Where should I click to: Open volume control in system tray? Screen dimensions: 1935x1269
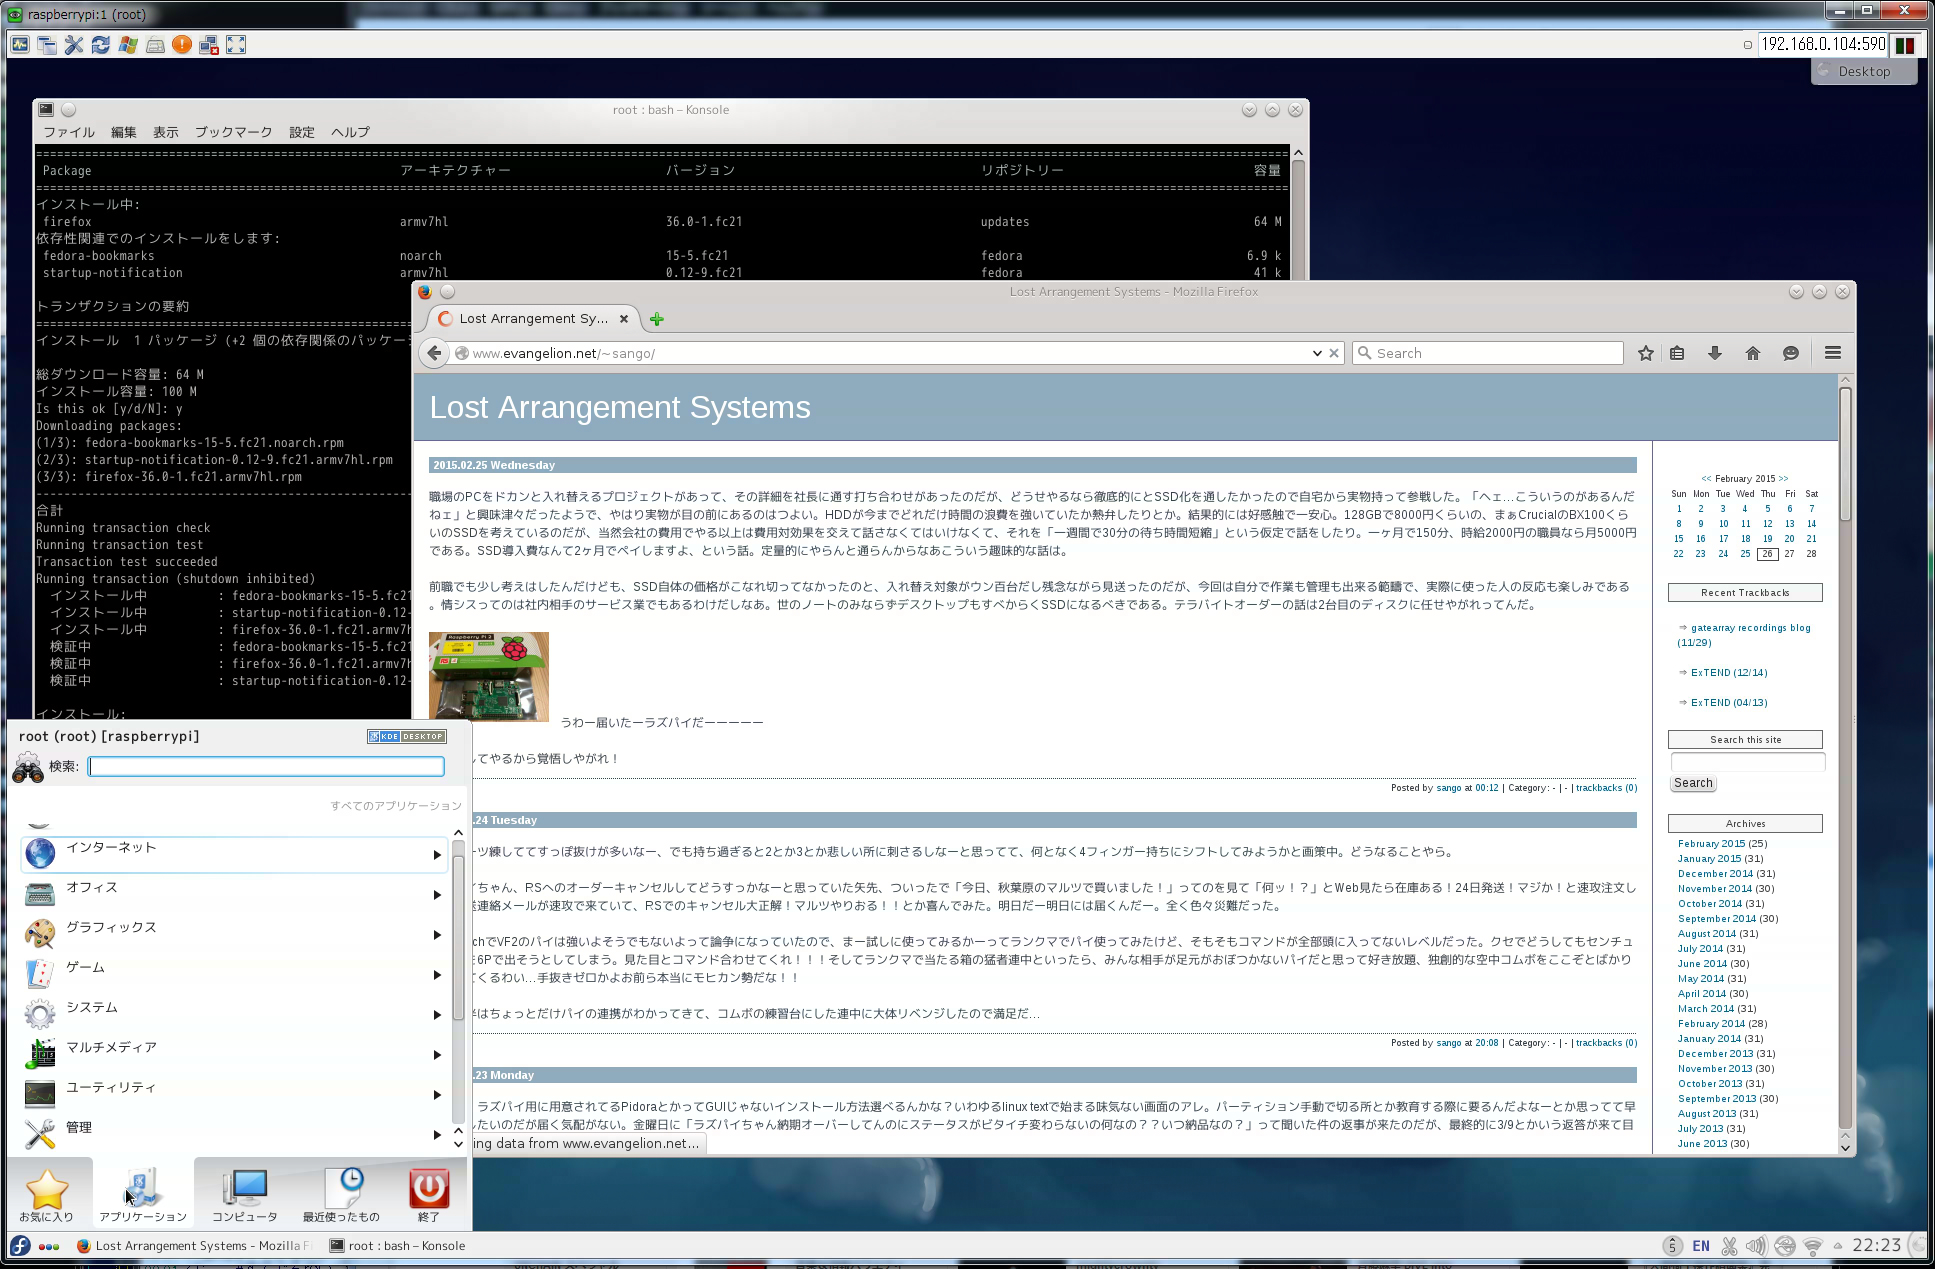point(1756,1246)
